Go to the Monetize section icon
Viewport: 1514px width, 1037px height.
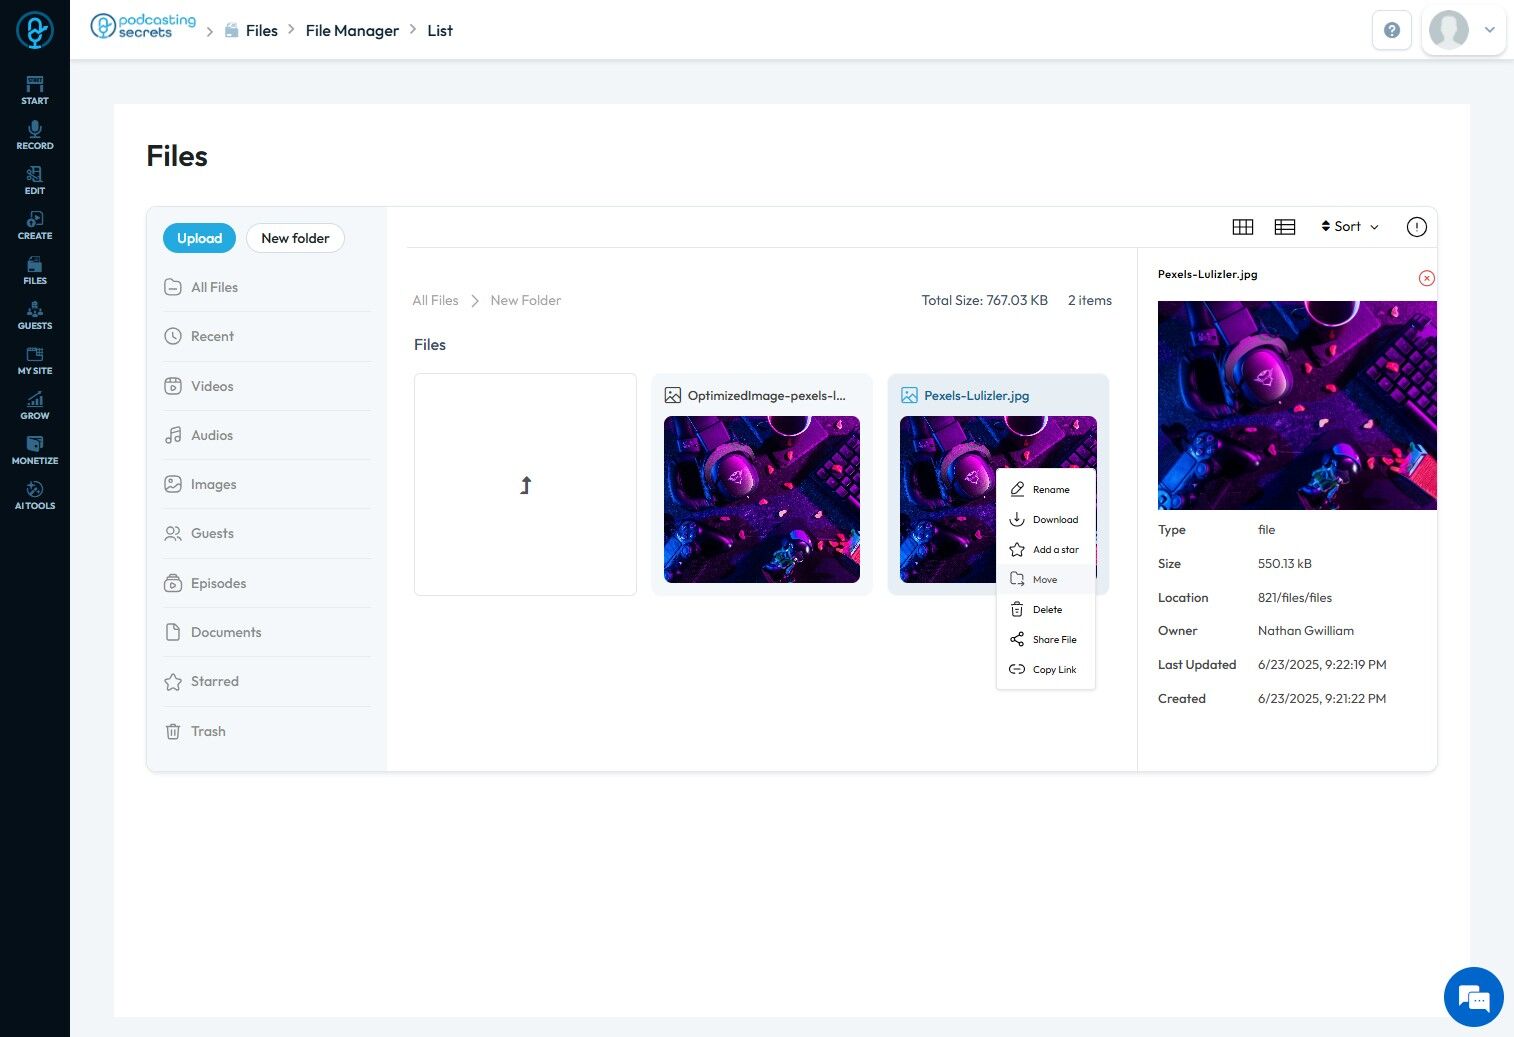pyautogui.click(x=35, y=450)
